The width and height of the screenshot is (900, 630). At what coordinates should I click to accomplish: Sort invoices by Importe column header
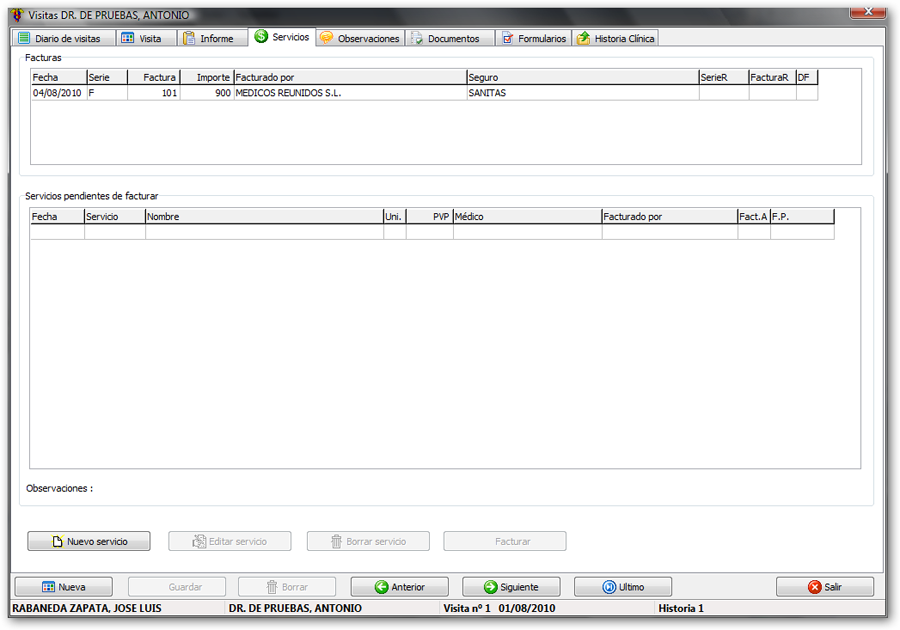coord(206,77)
